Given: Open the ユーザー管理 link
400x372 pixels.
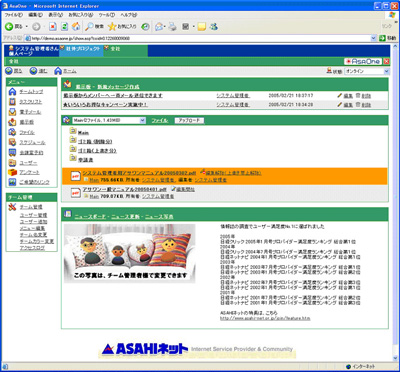Looking at the screenshot, I should point(33,215).
